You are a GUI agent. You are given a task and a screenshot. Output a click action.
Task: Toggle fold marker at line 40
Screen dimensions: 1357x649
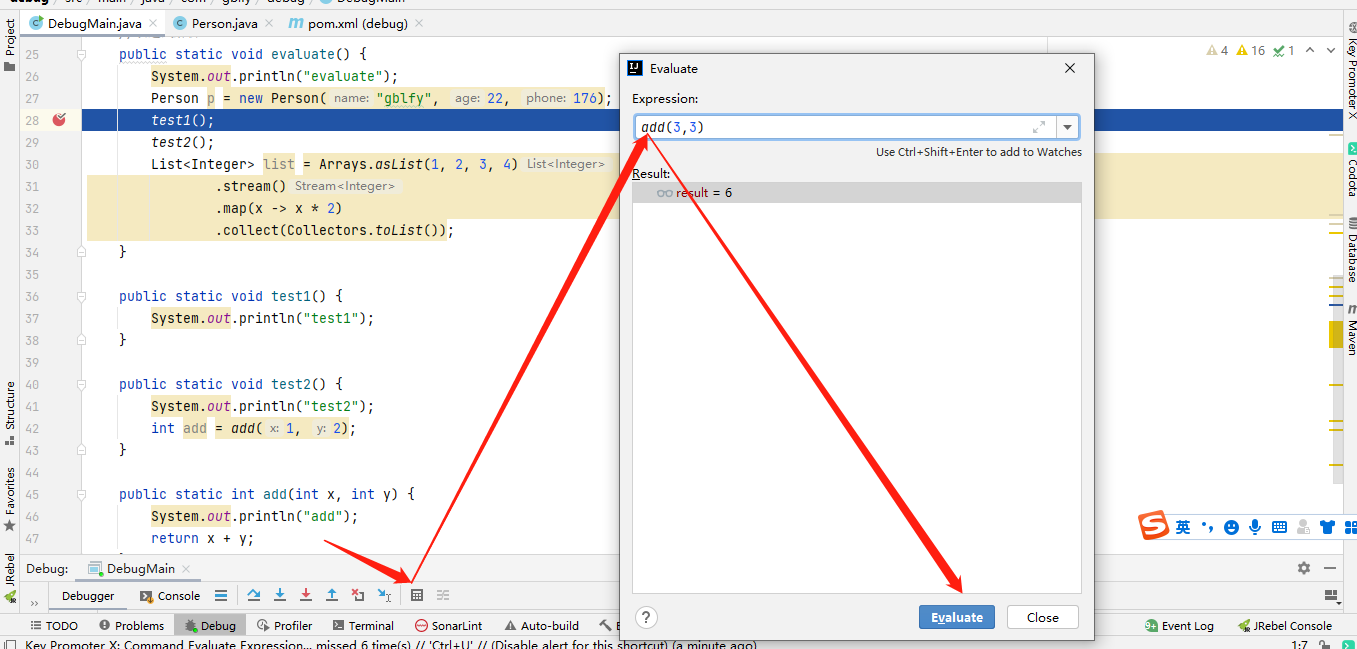pos(83,384)
